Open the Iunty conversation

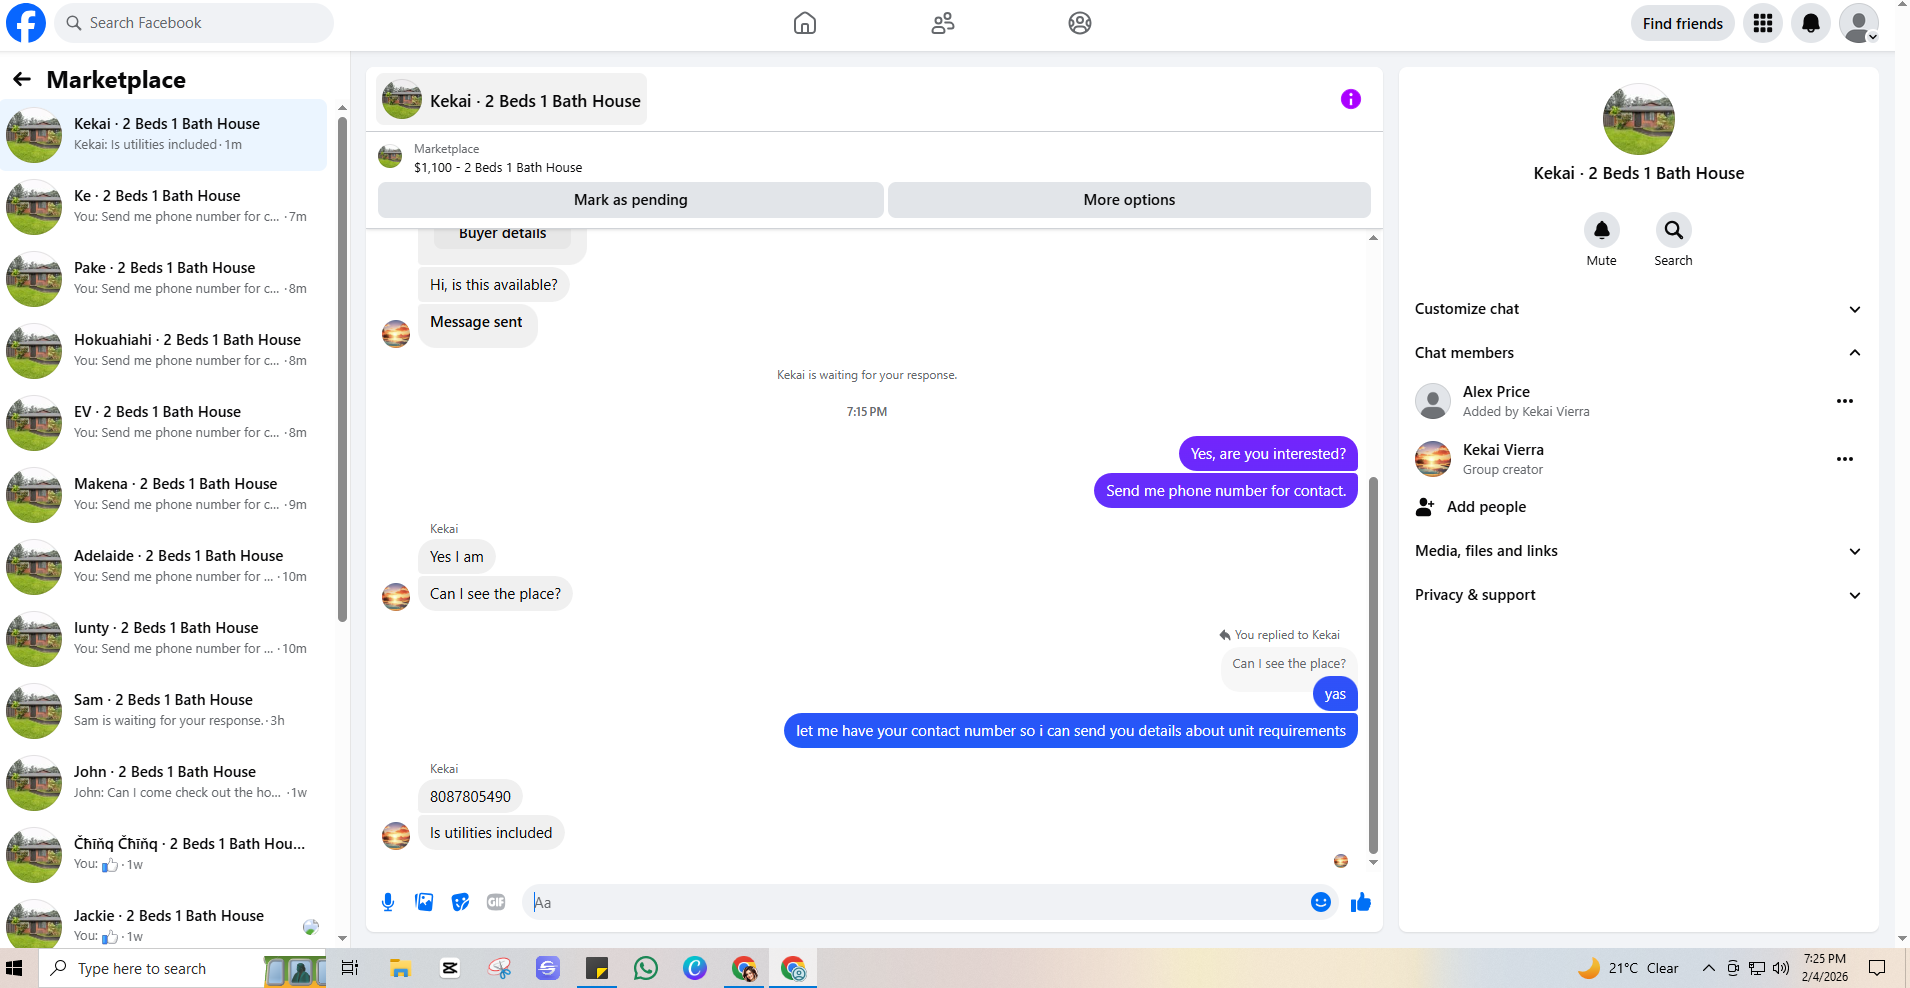[164, 639]
